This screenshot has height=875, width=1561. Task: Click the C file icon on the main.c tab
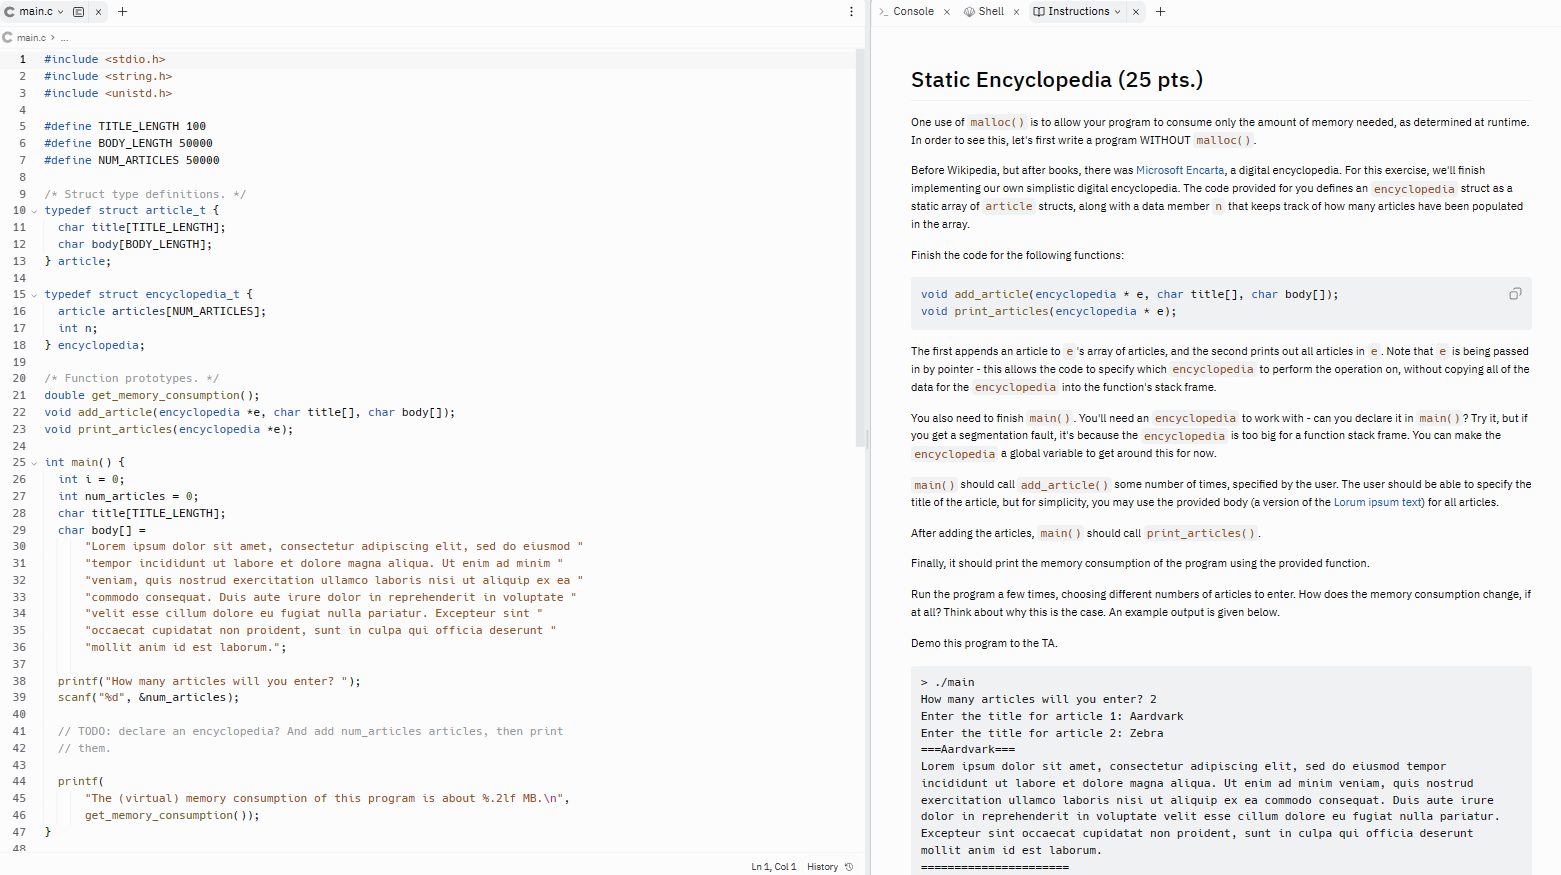10,12
